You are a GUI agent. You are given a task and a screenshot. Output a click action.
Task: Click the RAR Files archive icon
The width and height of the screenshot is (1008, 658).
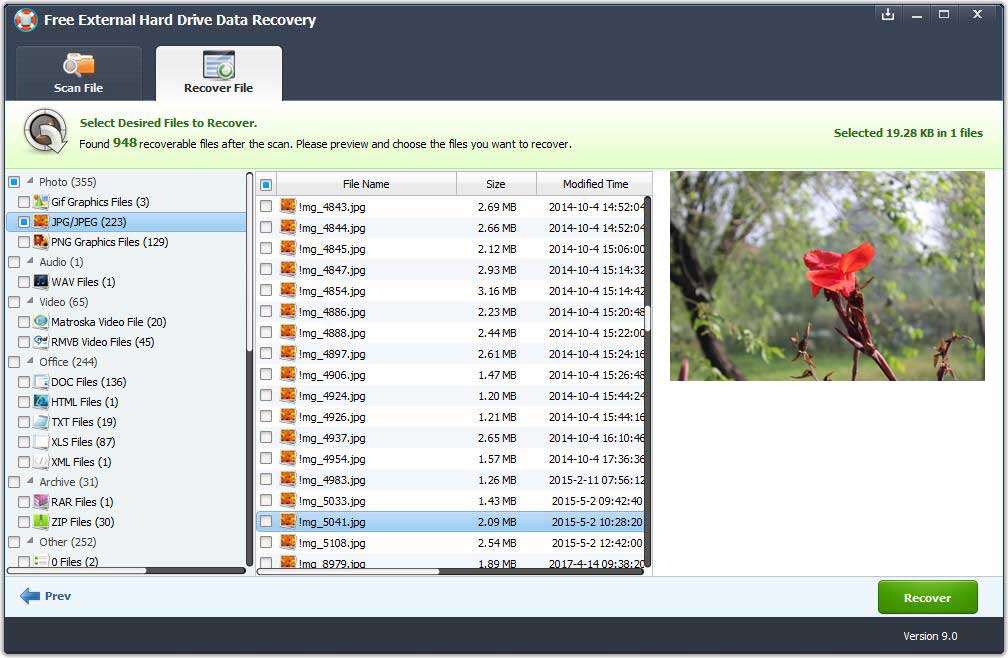click(41, 502)
